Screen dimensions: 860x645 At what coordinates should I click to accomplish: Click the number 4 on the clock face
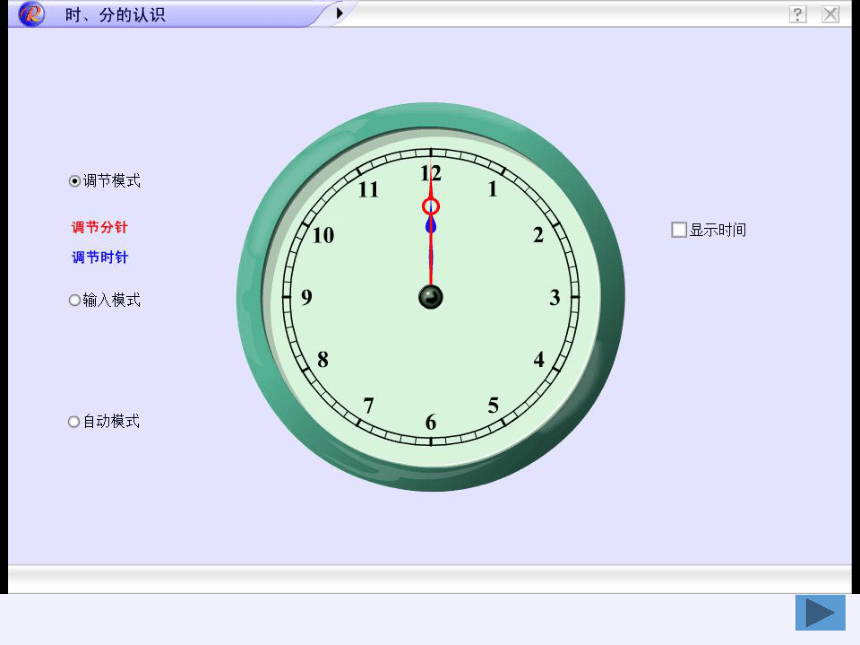click(539, 360)
